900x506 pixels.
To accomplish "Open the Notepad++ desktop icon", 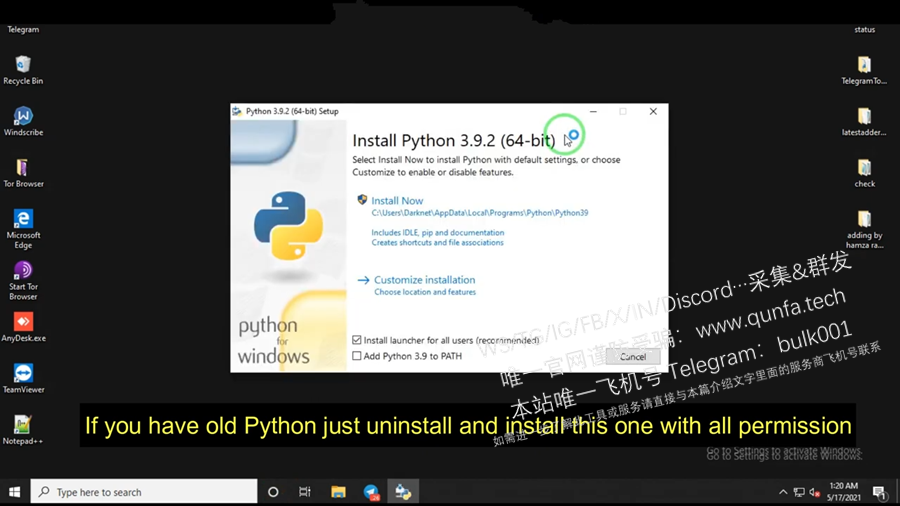I will pyautogui.click(x=23, y=430).
